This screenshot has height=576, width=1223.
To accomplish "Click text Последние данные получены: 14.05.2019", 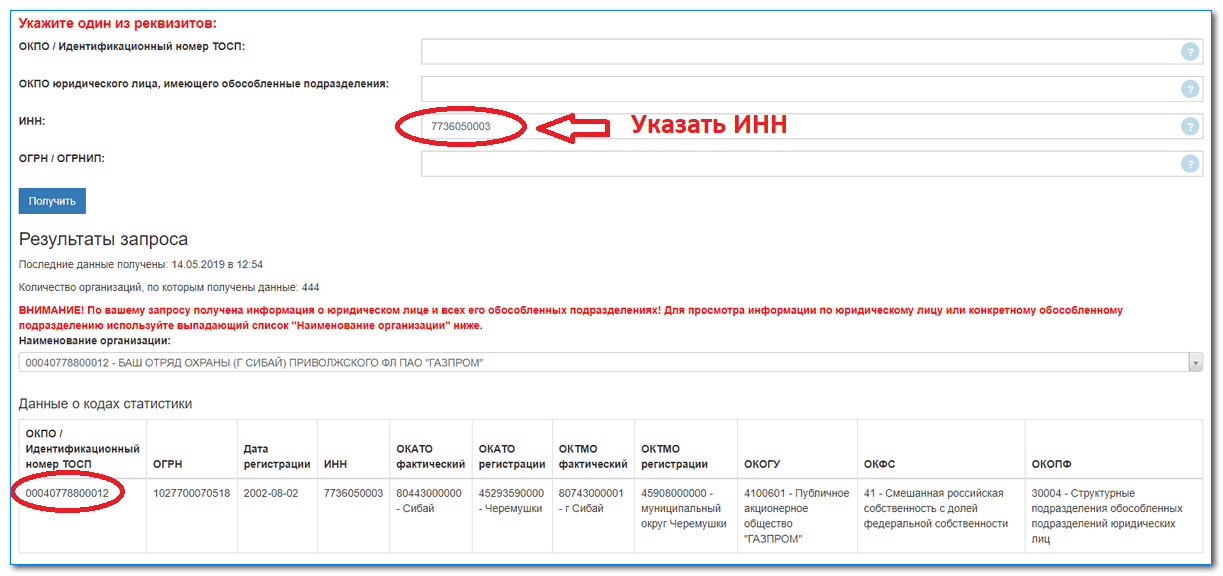I will [140, 264].
